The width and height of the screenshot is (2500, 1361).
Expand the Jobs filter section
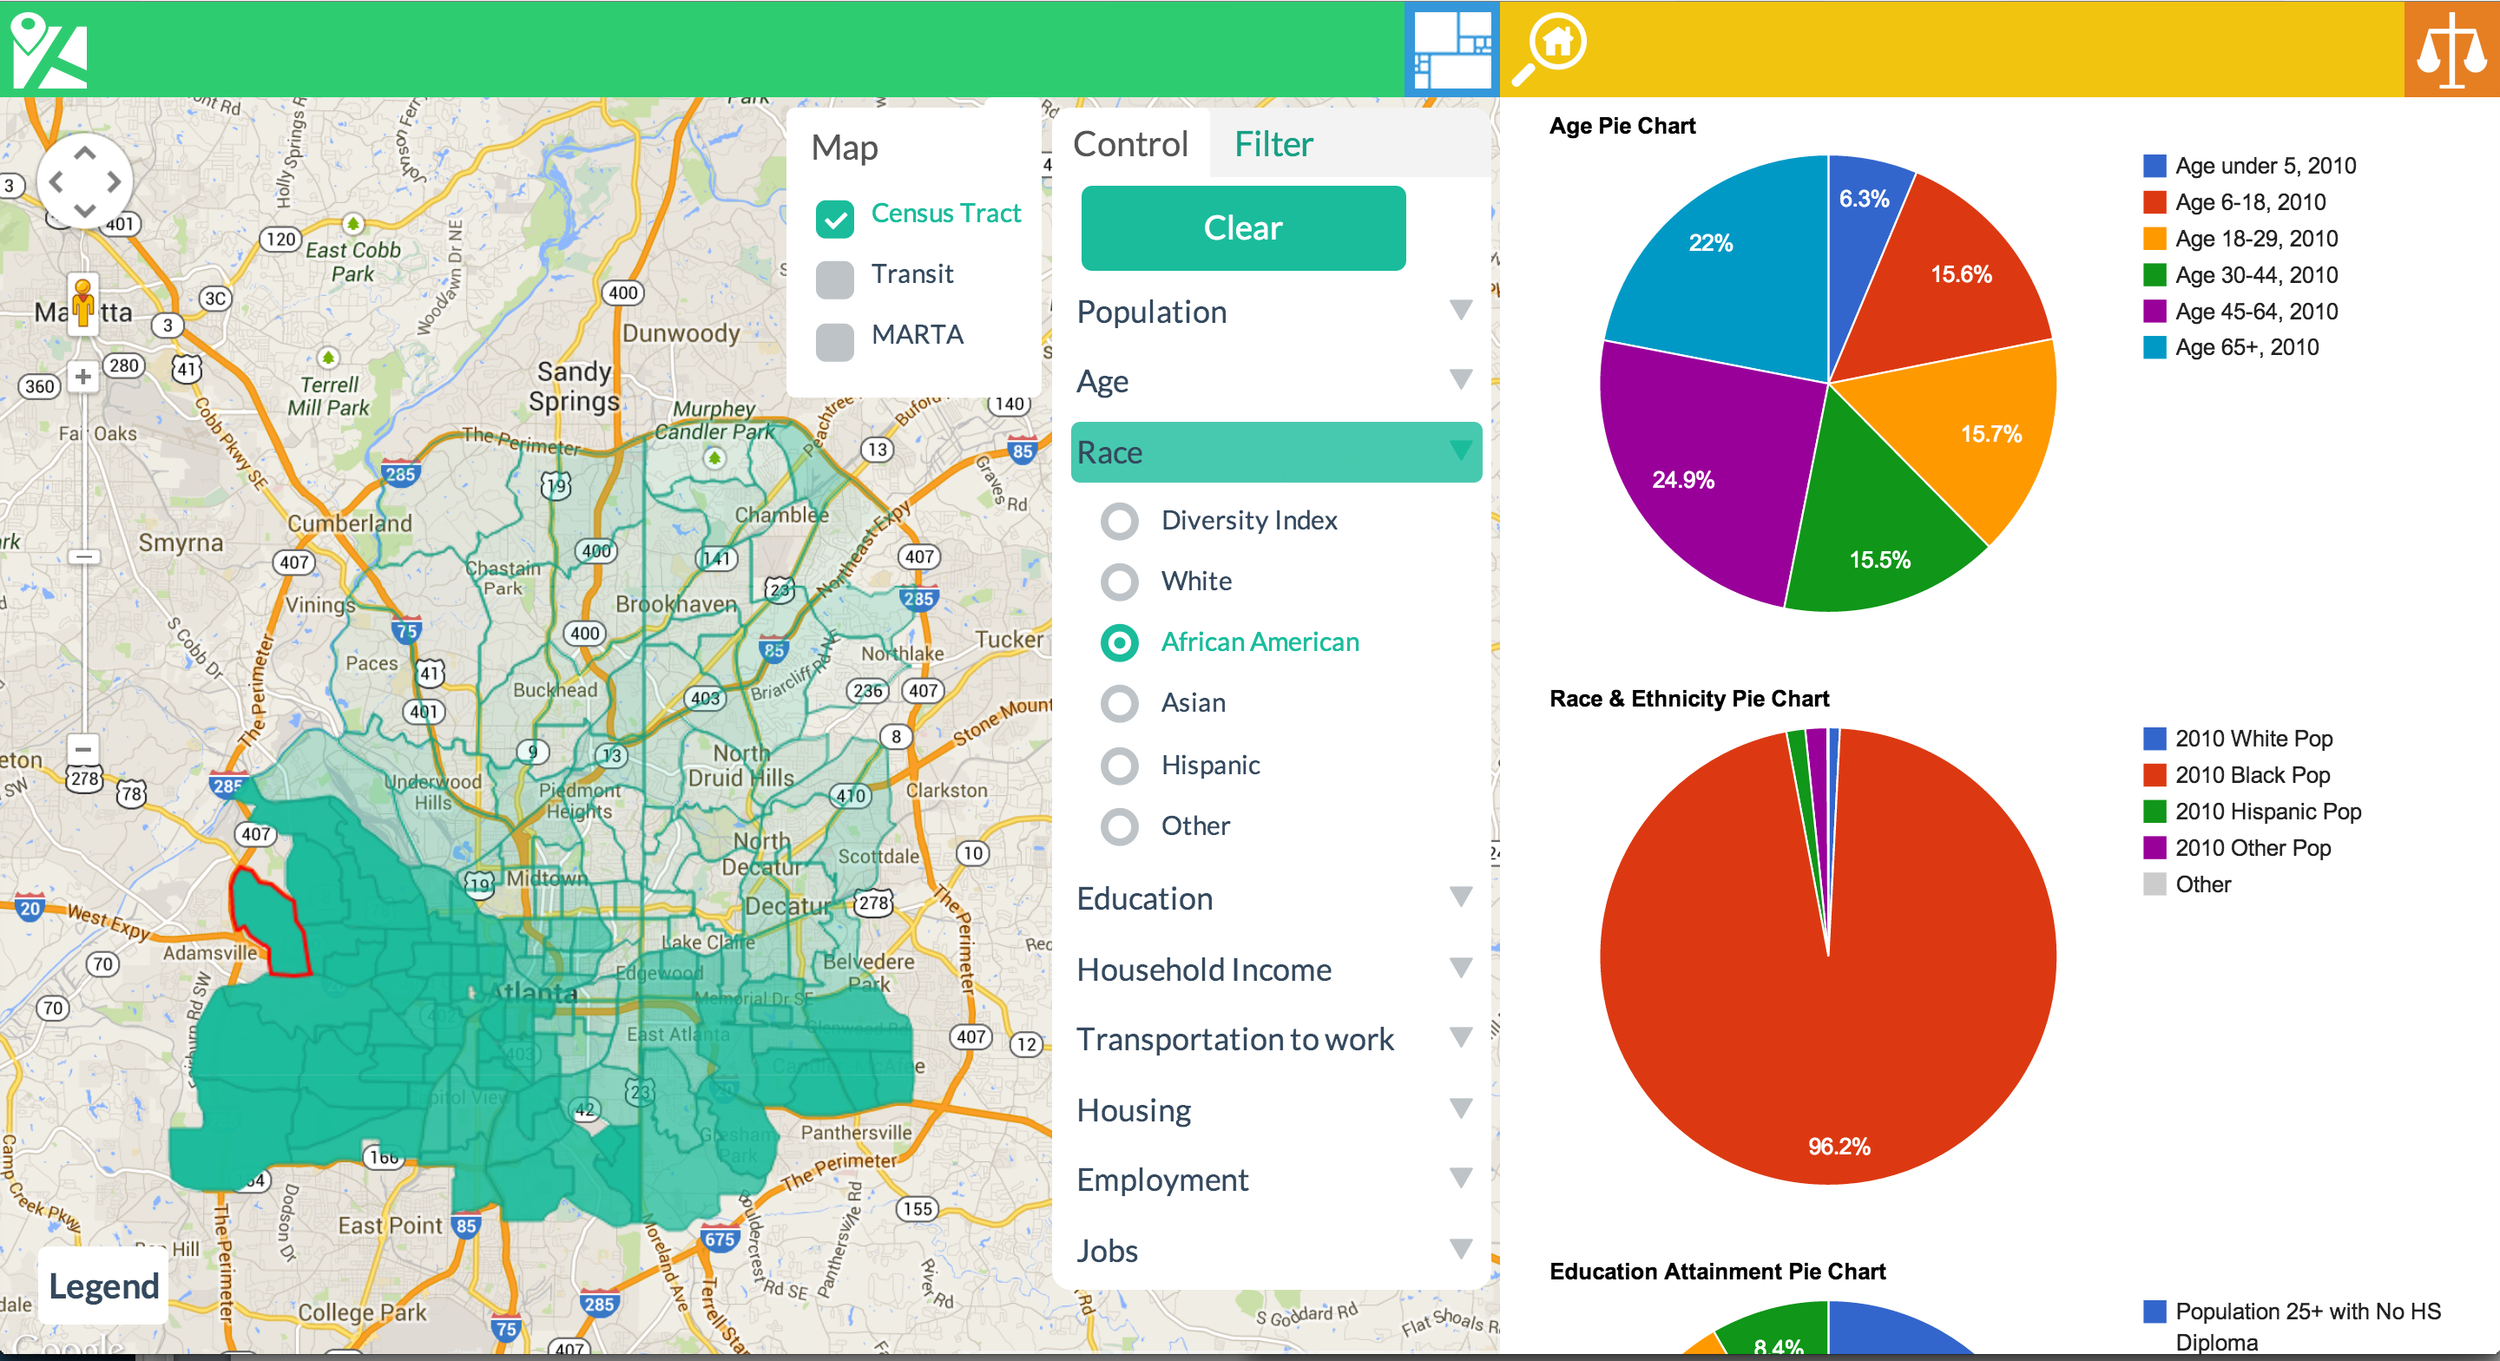(x=1276, y=1250)
